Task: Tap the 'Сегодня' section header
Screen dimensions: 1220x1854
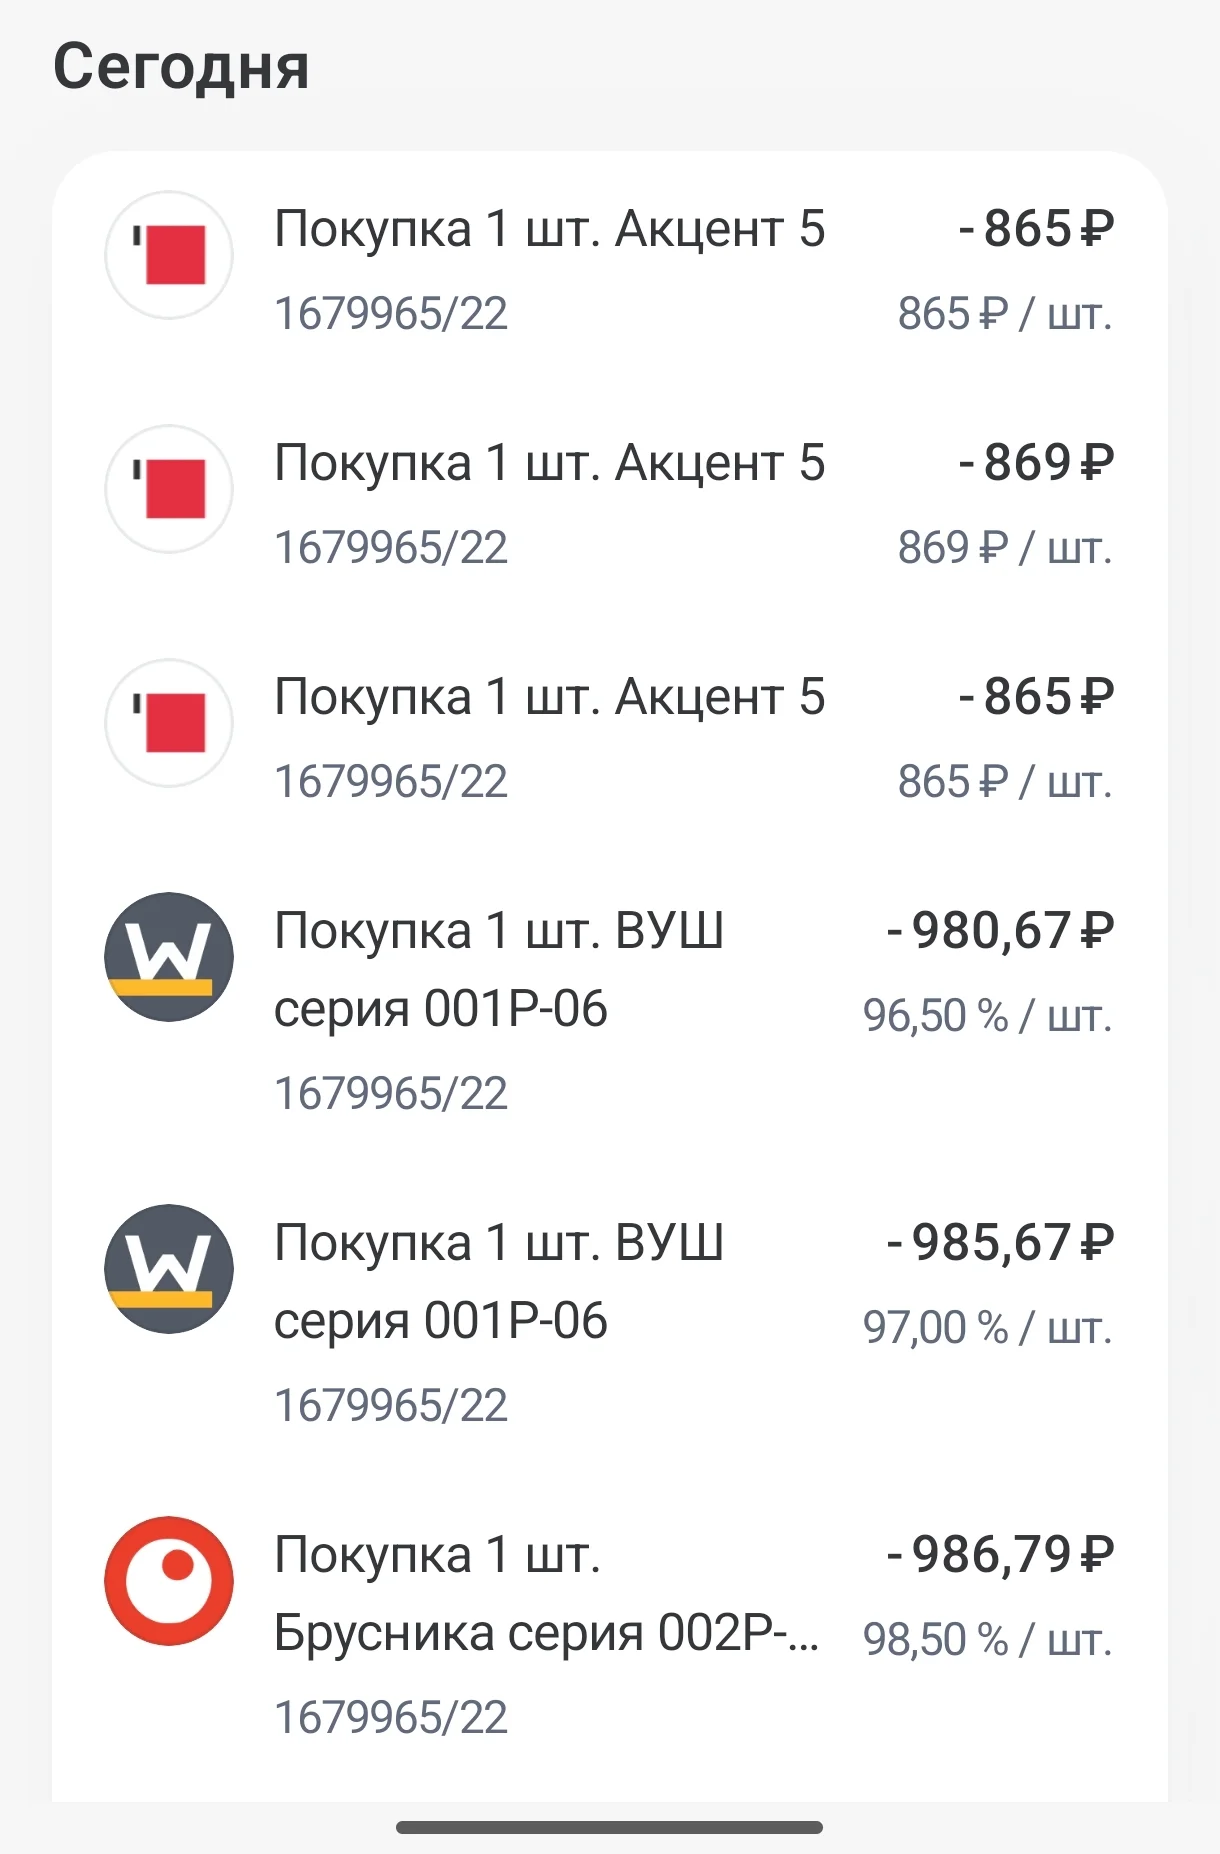Action: click(181, 68)
